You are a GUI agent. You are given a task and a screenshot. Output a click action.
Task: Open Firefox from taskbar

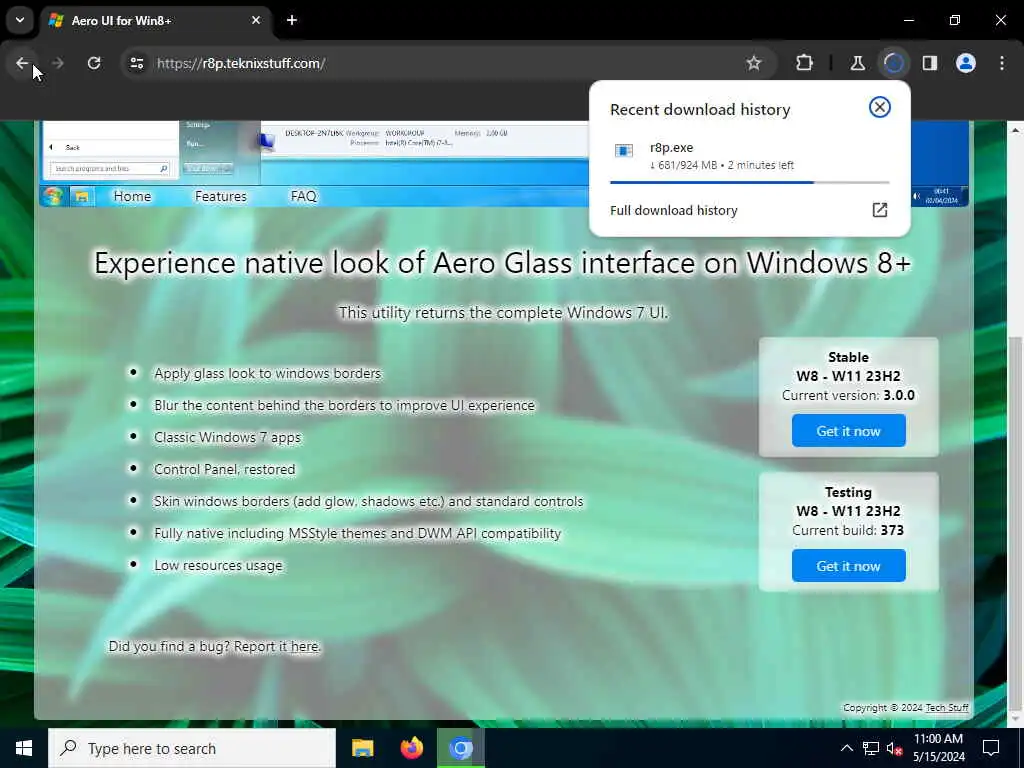pos(411,748)
